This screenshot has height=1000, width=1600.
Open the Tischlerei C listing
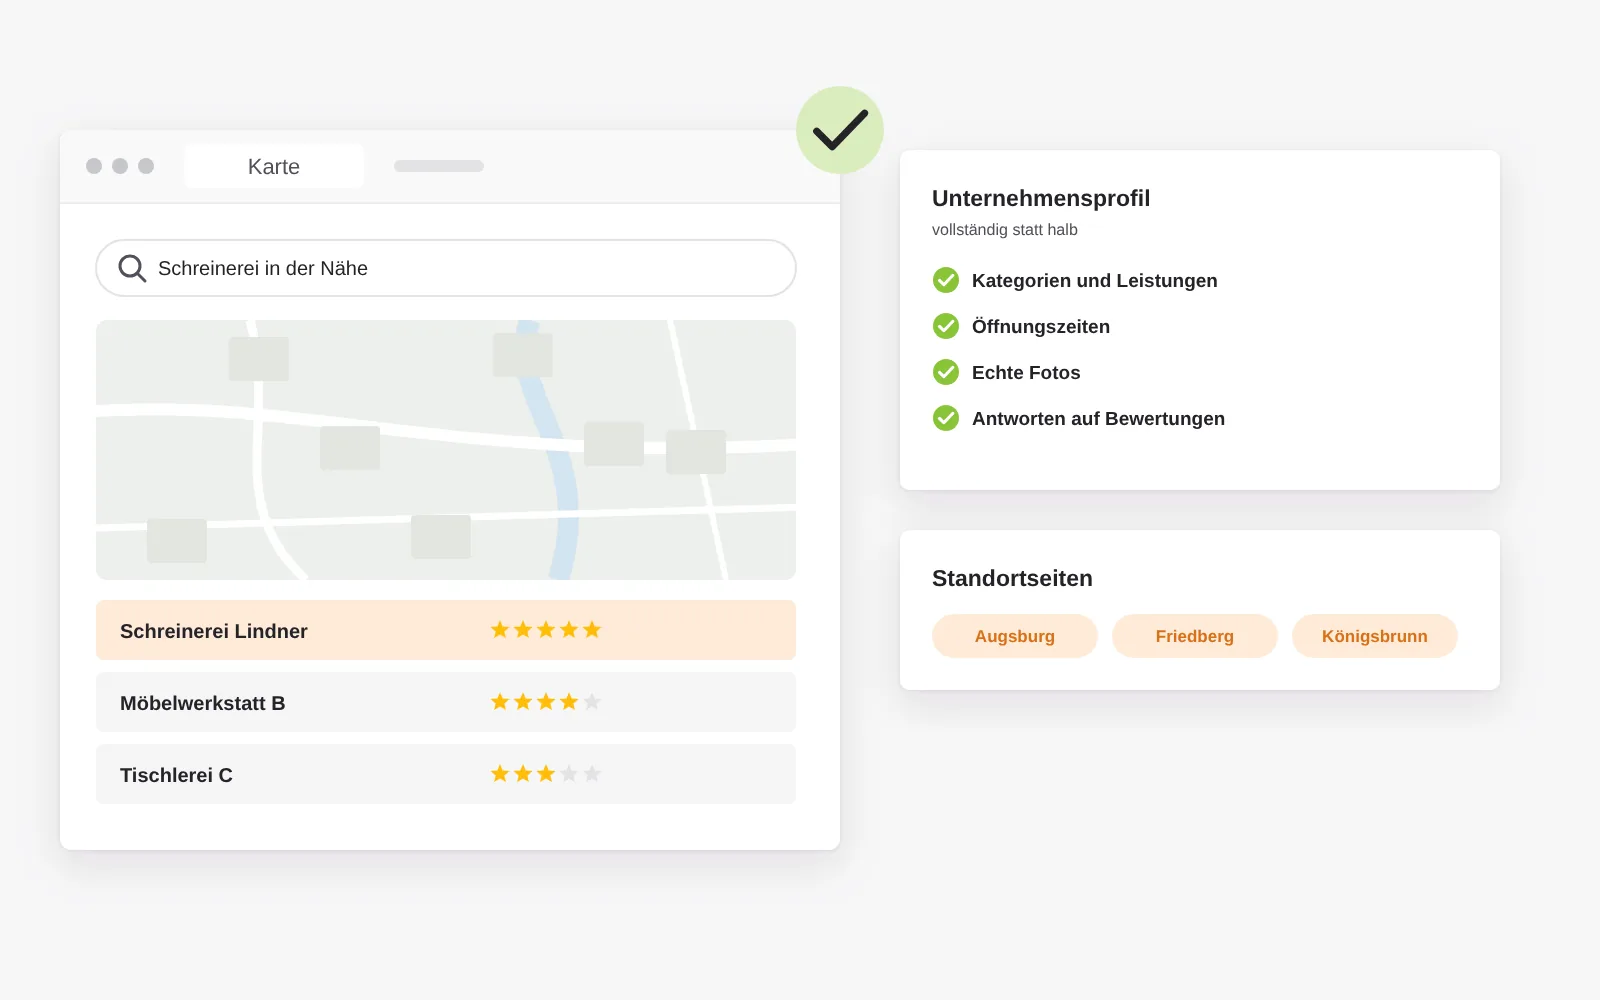click(x=446, y=774)
